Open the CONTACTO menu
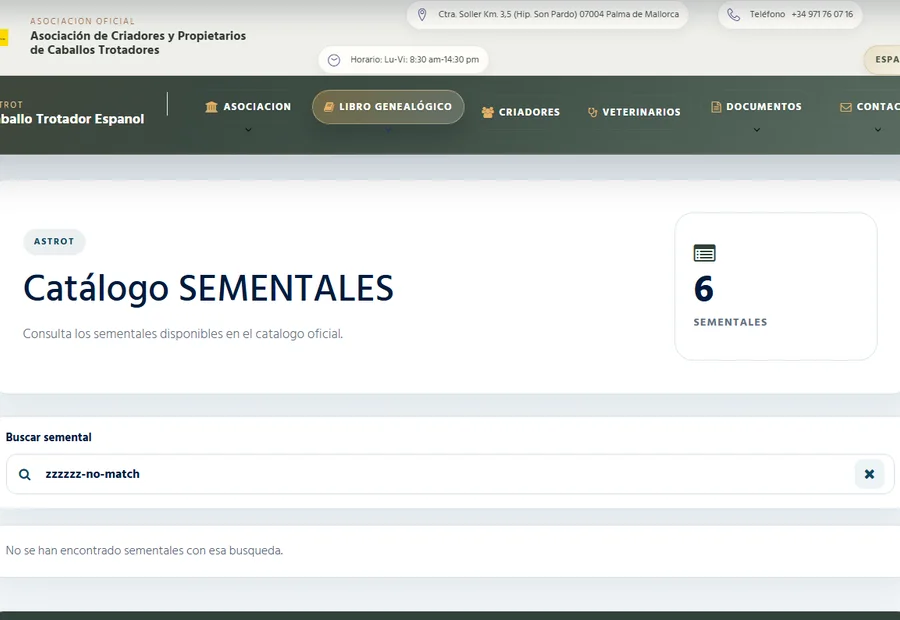The width and height of the screenshot is (900, 620). (x=870, y=107)
